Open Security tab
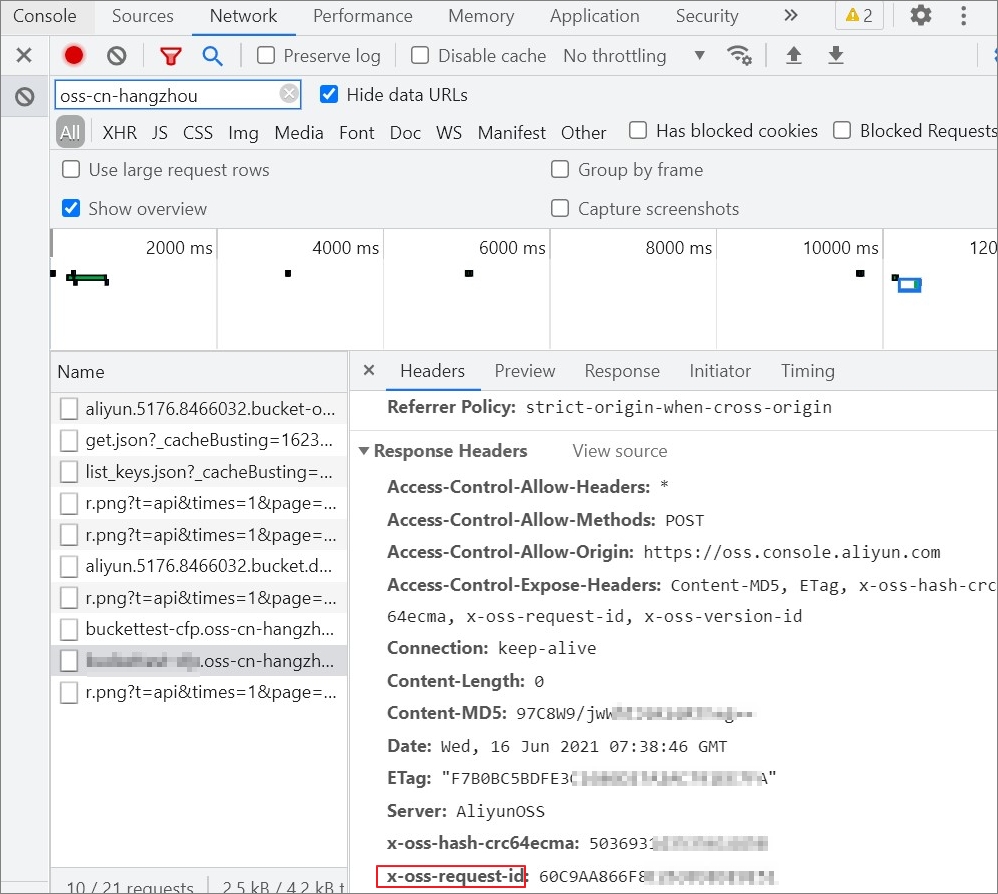This screenshot has width=998, height=894. pyautogui.click(x=706, y=16)
